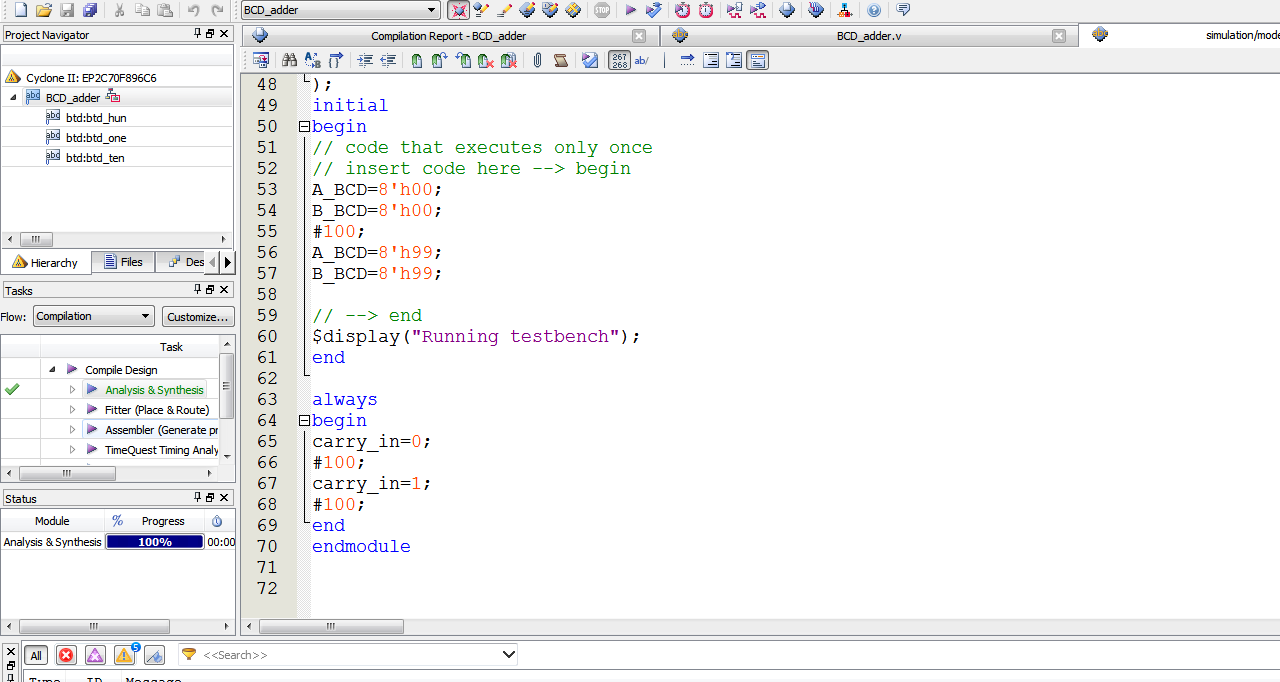Toggle error messages filter in Messages panel
This screenshot has width=1280, height=682.
66,655
